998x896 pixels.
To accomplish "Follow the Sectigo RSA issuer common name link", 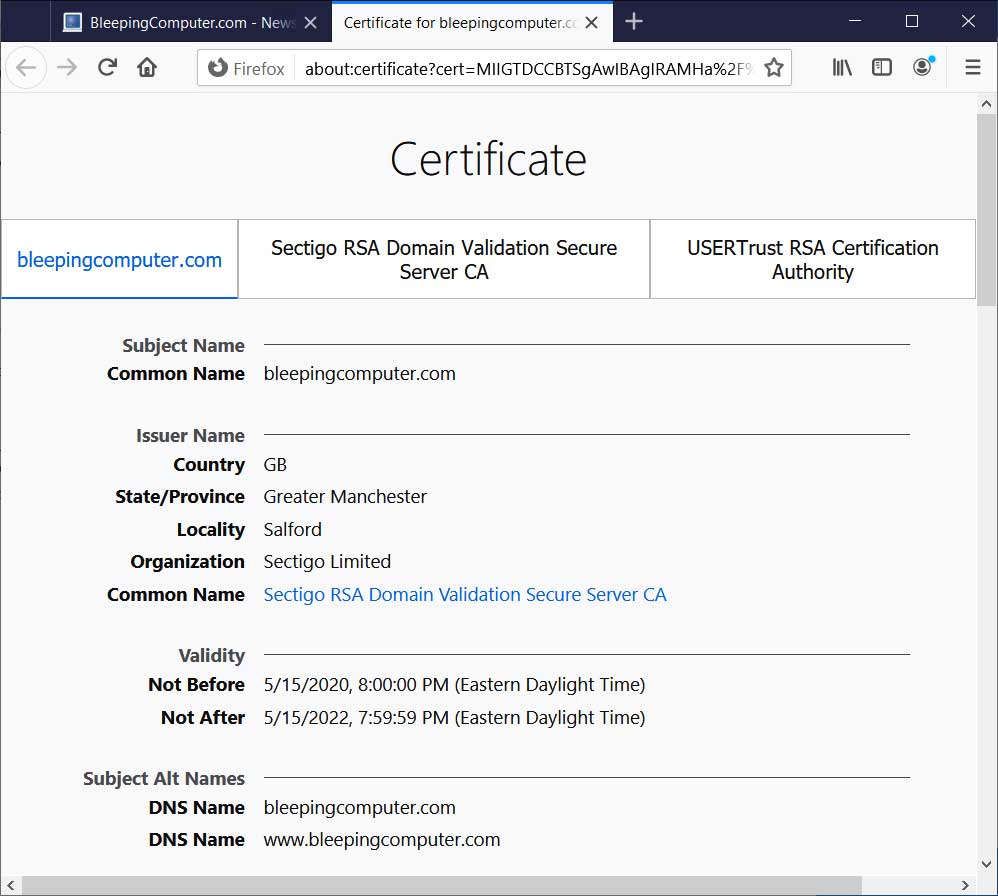I will pos(465,594).
